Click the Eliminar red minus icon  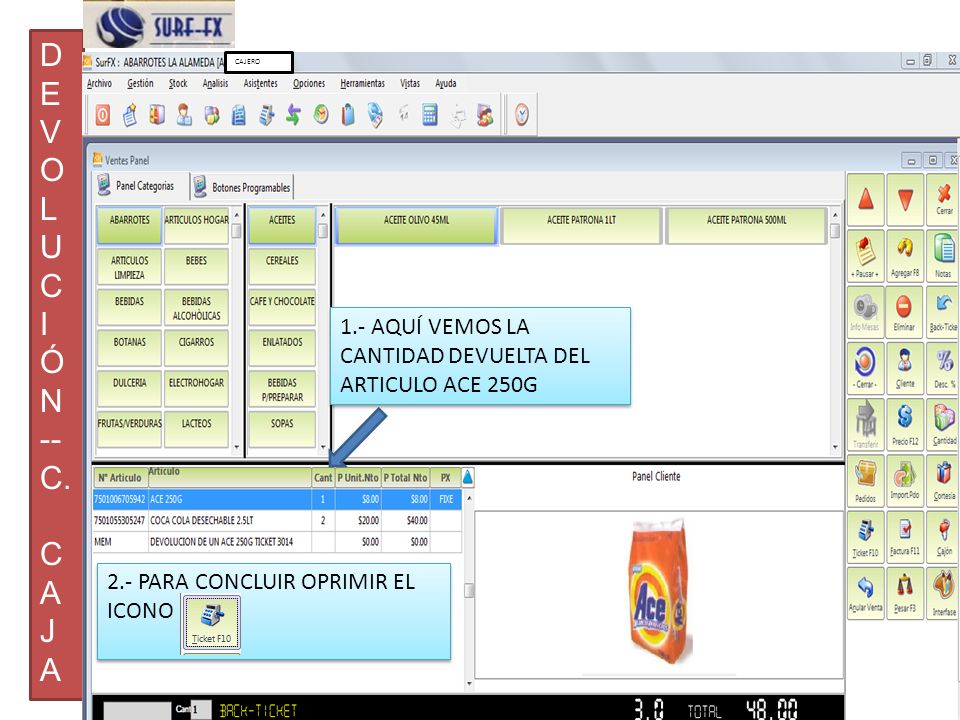(x=905, y=312)
